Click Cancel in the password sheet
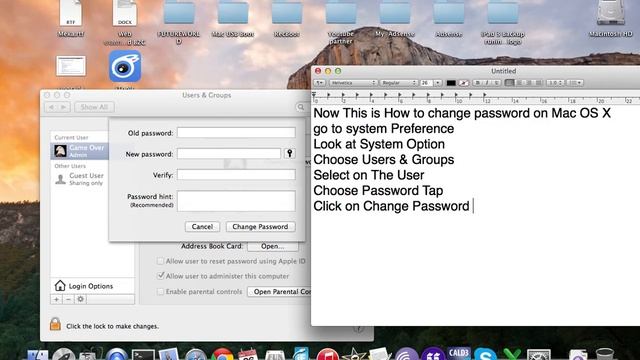Viewport: 640px width, 360px height. (x=202, y=227)
